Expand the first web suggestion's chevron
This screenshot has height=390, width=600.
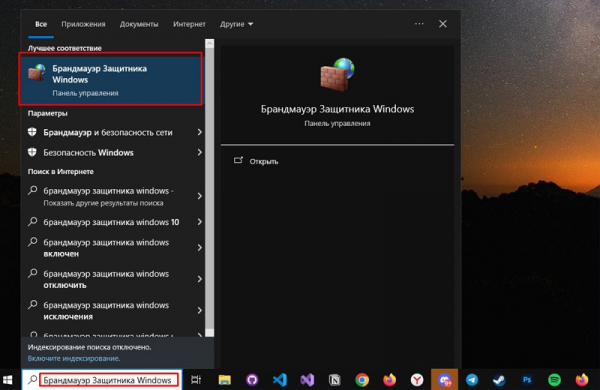(x=199, y=196)
